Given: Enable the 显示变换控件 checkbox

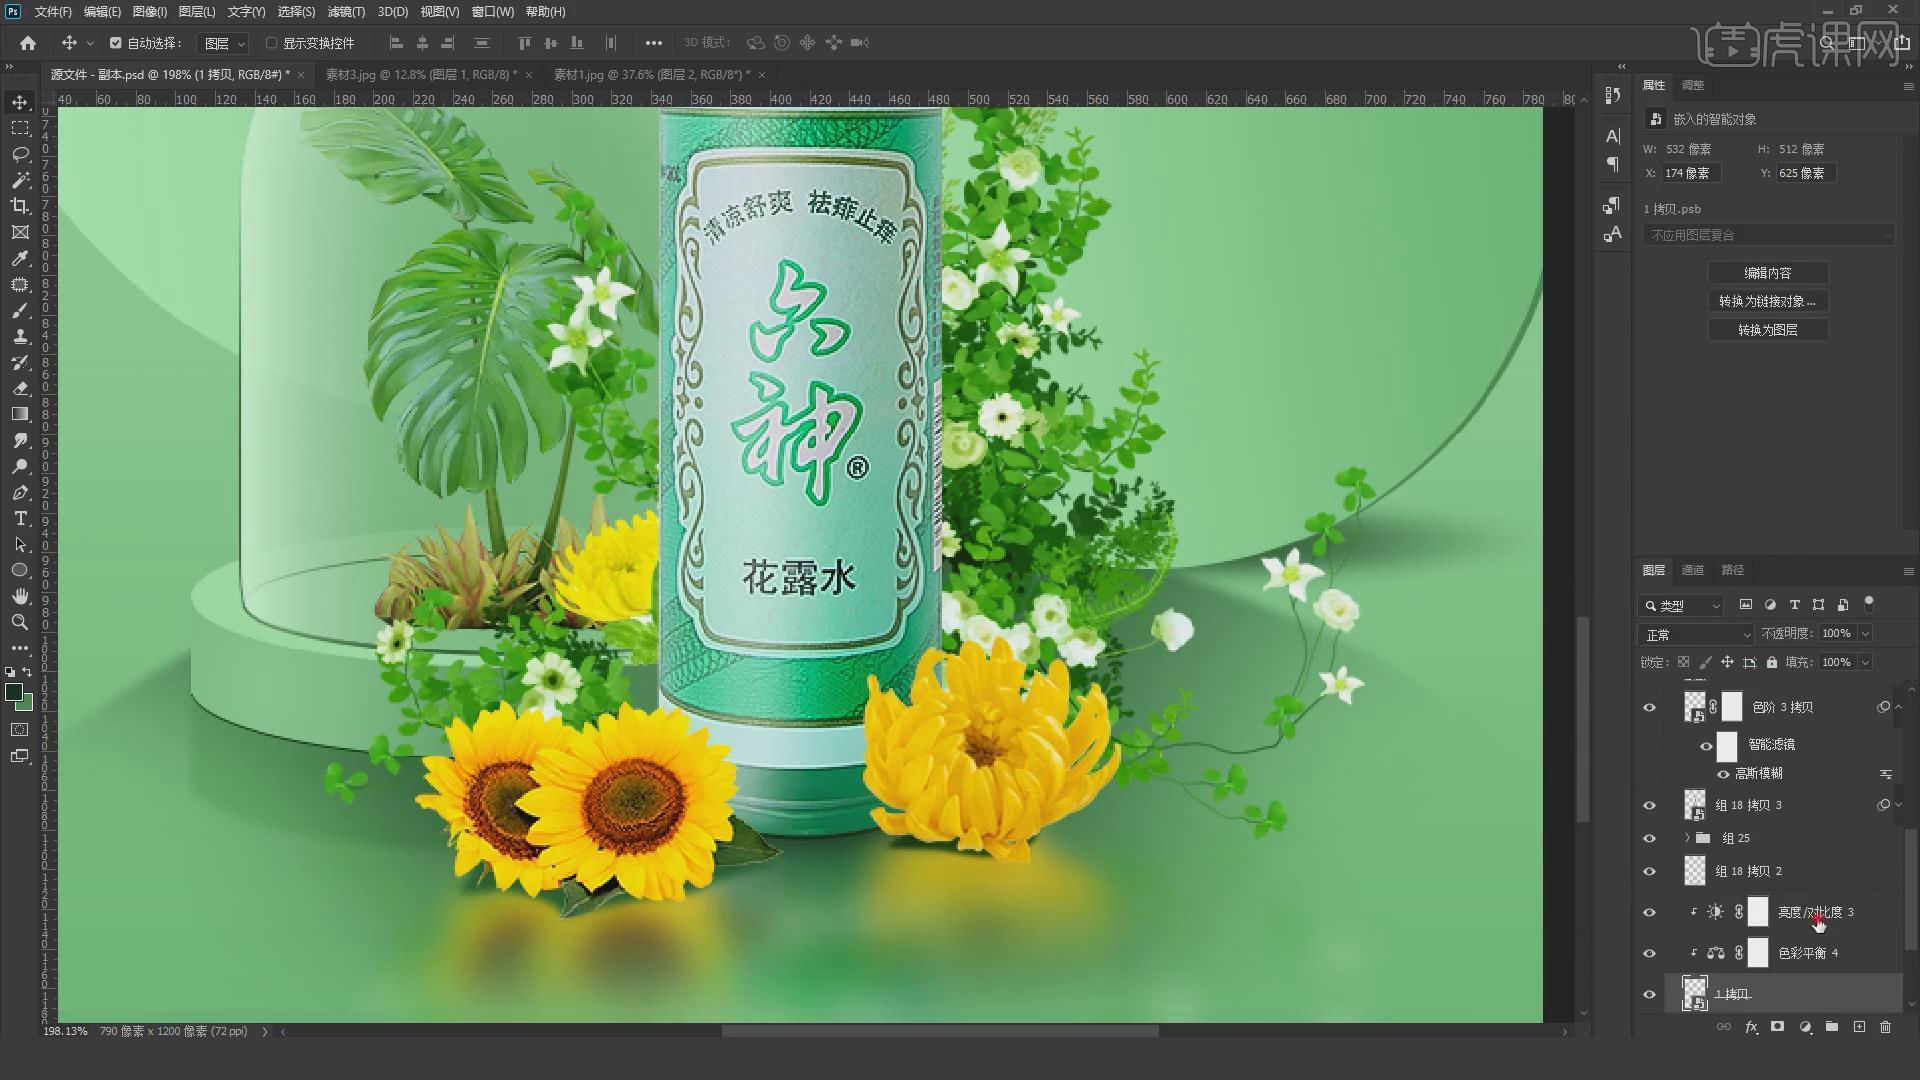Looking at the screenshot, I should pos(272,43).
